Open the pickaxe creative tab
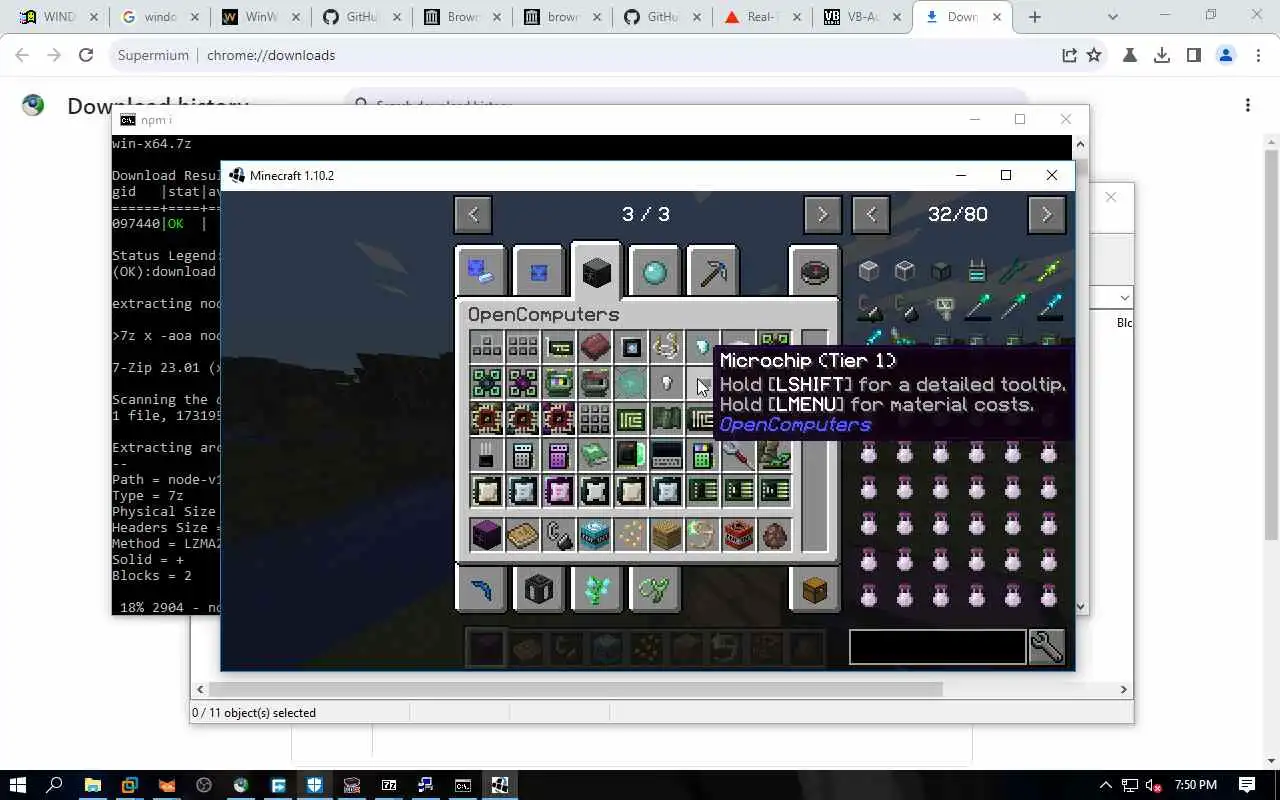Screen dimensions: 1280x800 tap(713, 272)
